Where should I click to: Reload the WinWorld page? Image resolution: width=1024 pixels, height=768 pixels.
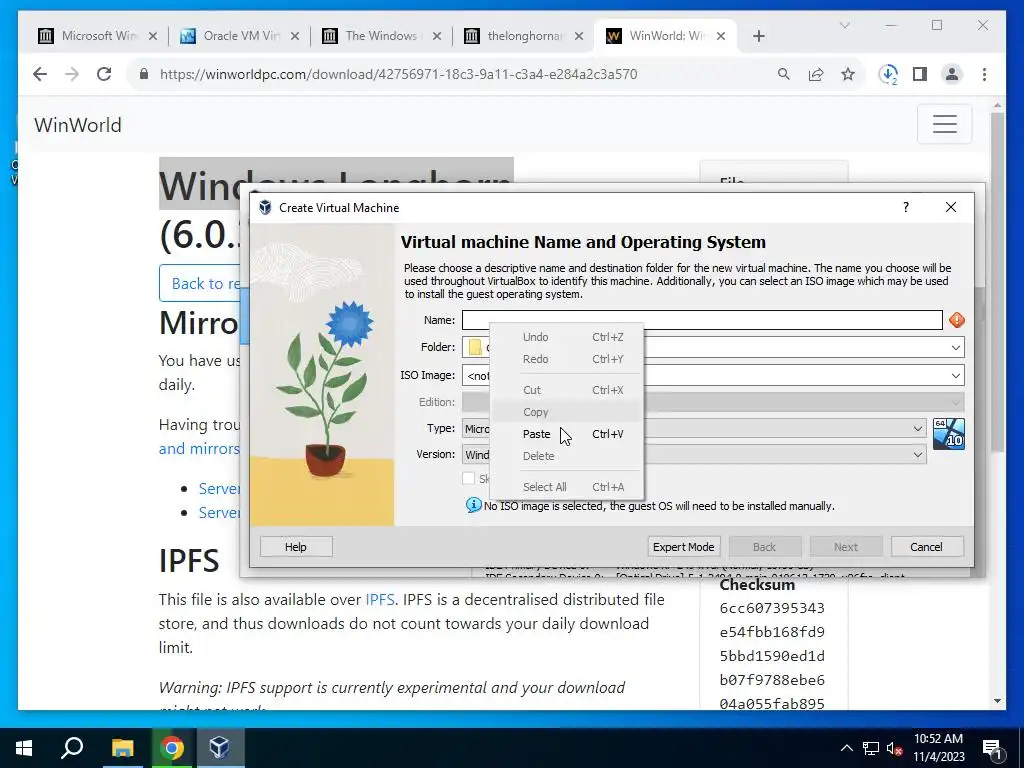coord(104,74)
